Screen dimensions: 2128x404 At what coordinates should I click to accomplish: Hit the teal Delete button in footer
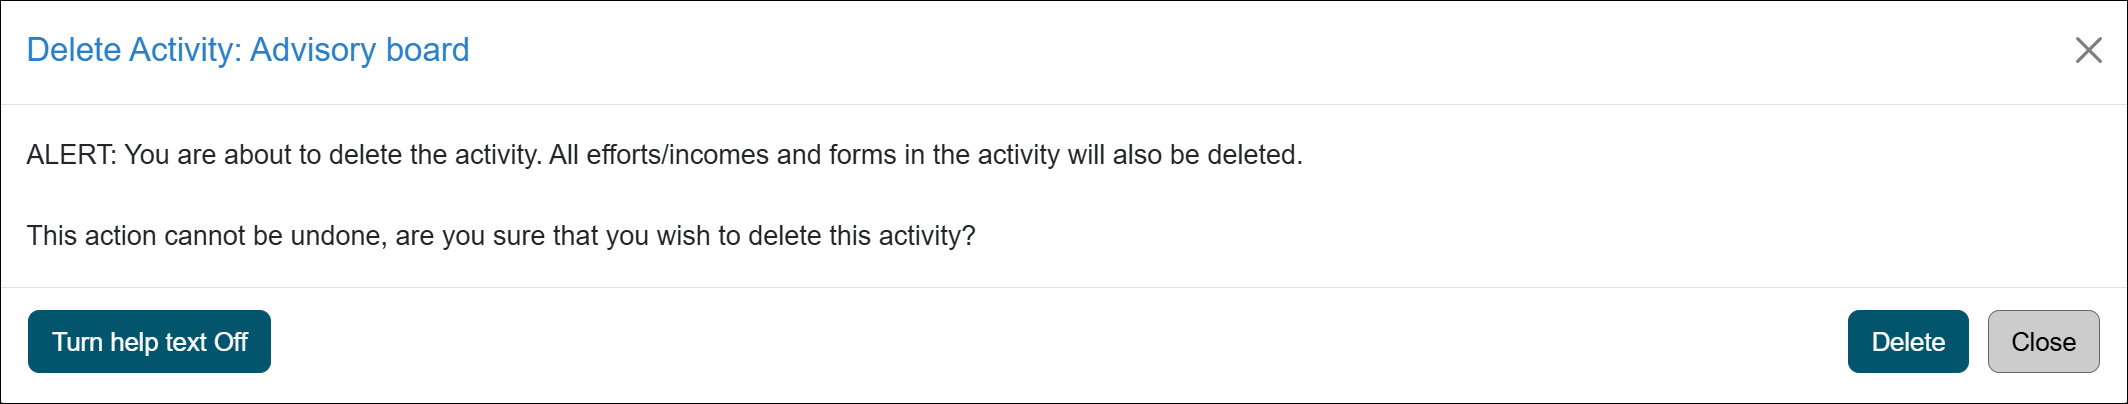(x=1907, y=342)
